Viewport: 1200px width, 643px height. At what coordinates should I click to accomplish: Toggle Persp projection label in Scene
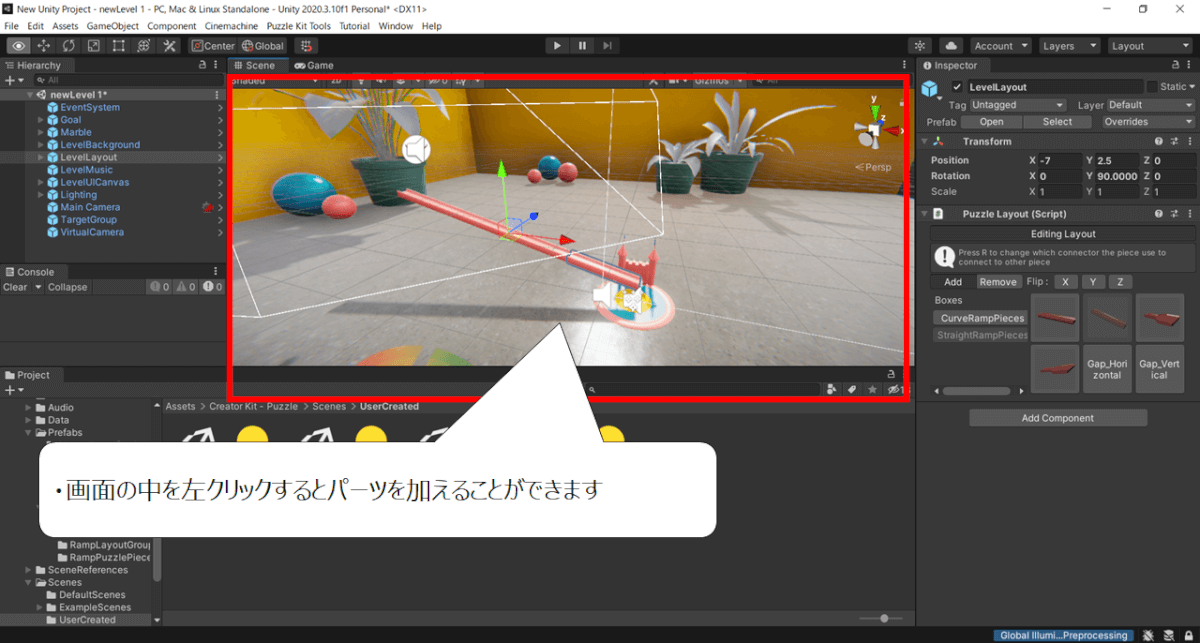(x=872, y=167)
